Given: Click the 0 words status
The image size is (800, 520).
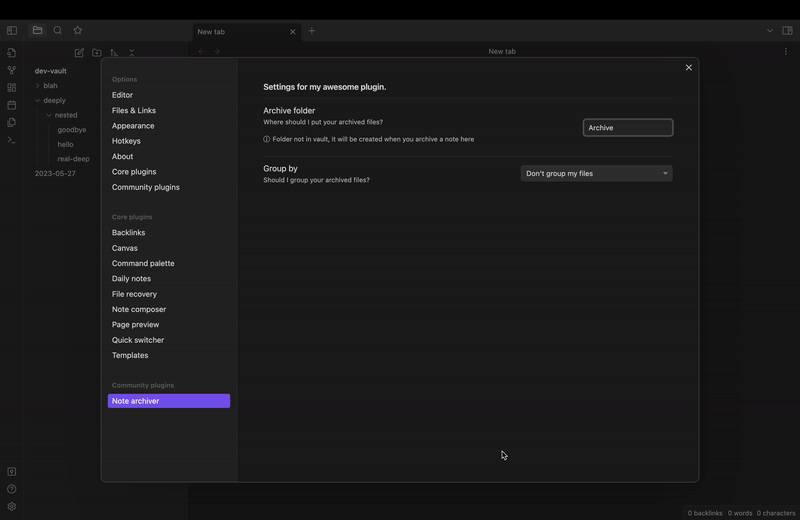Looking at the screenshot, I should click(740, 513).
